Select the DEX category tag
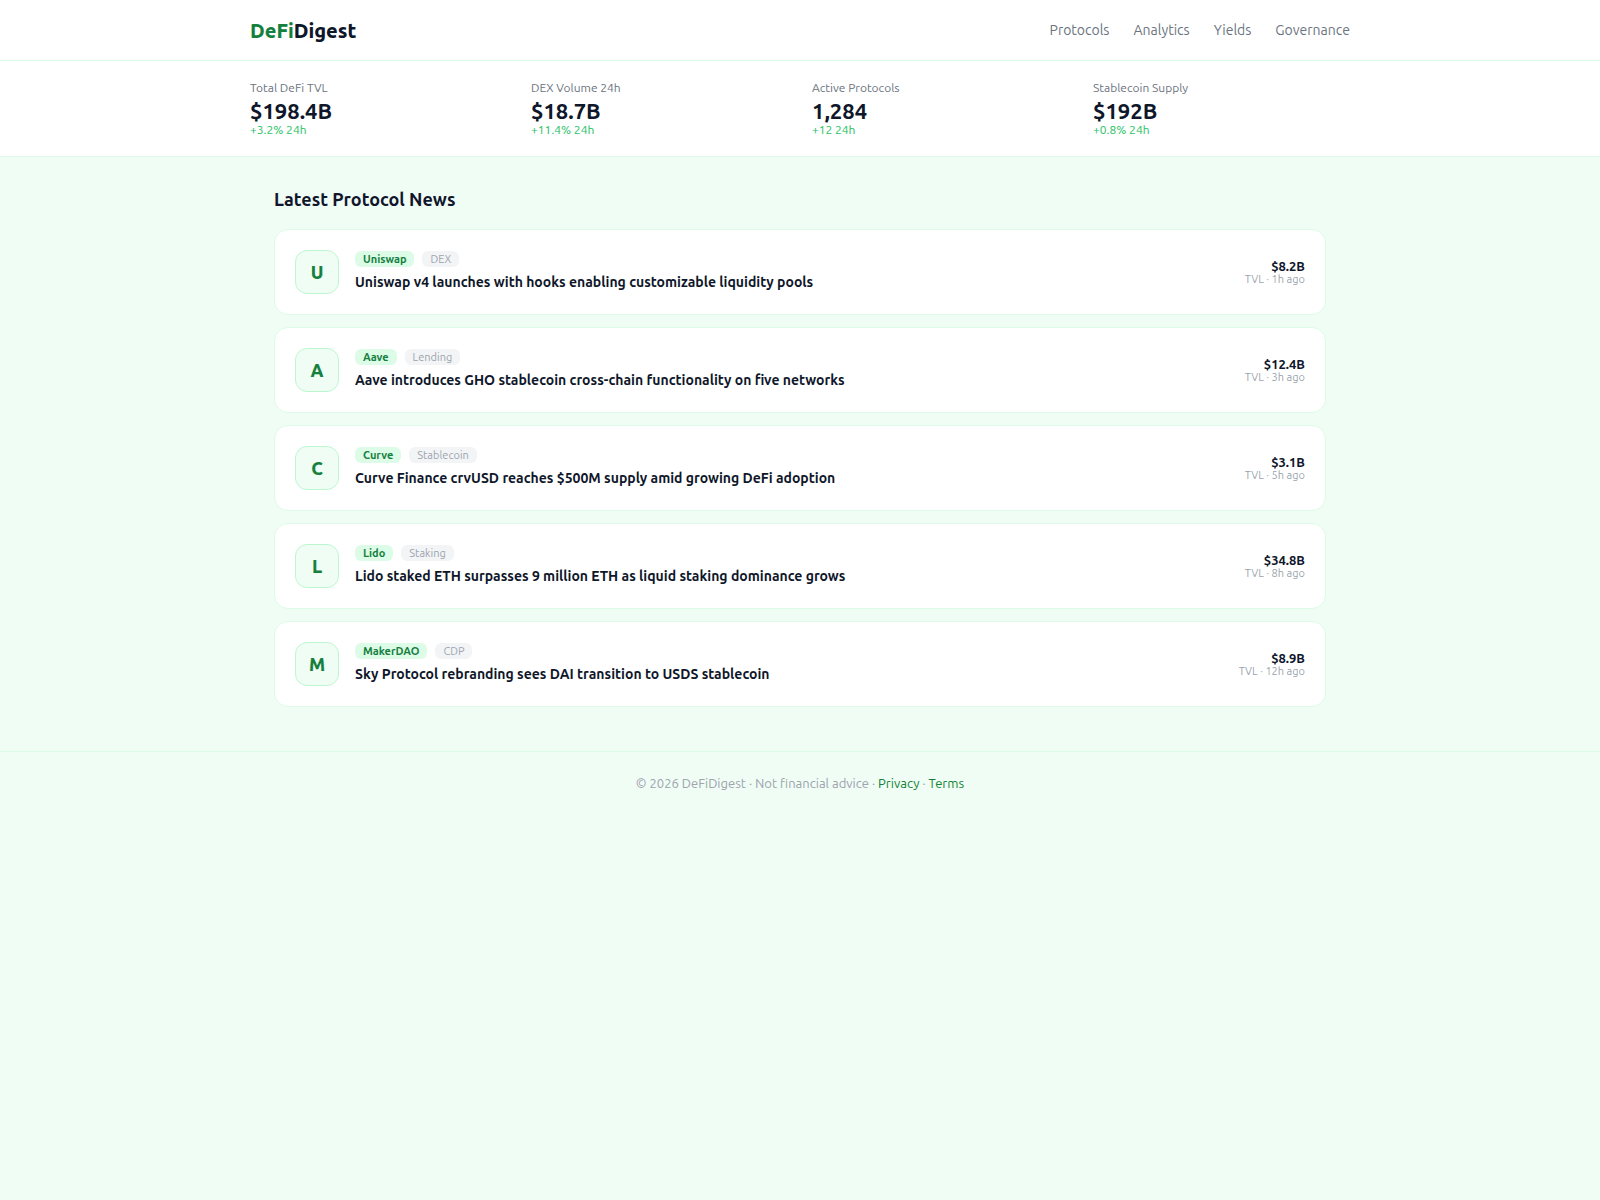1600x1200 pixels. [440, 259]
